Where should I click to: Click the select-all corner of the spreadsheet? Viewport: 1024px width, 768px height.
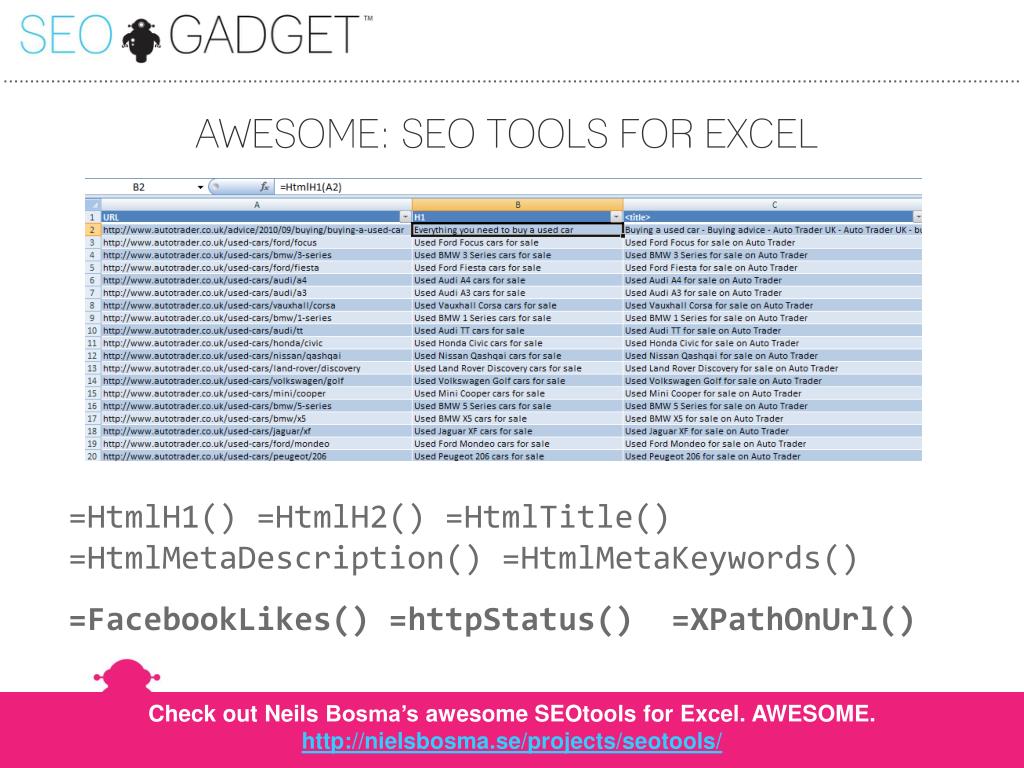93,204
